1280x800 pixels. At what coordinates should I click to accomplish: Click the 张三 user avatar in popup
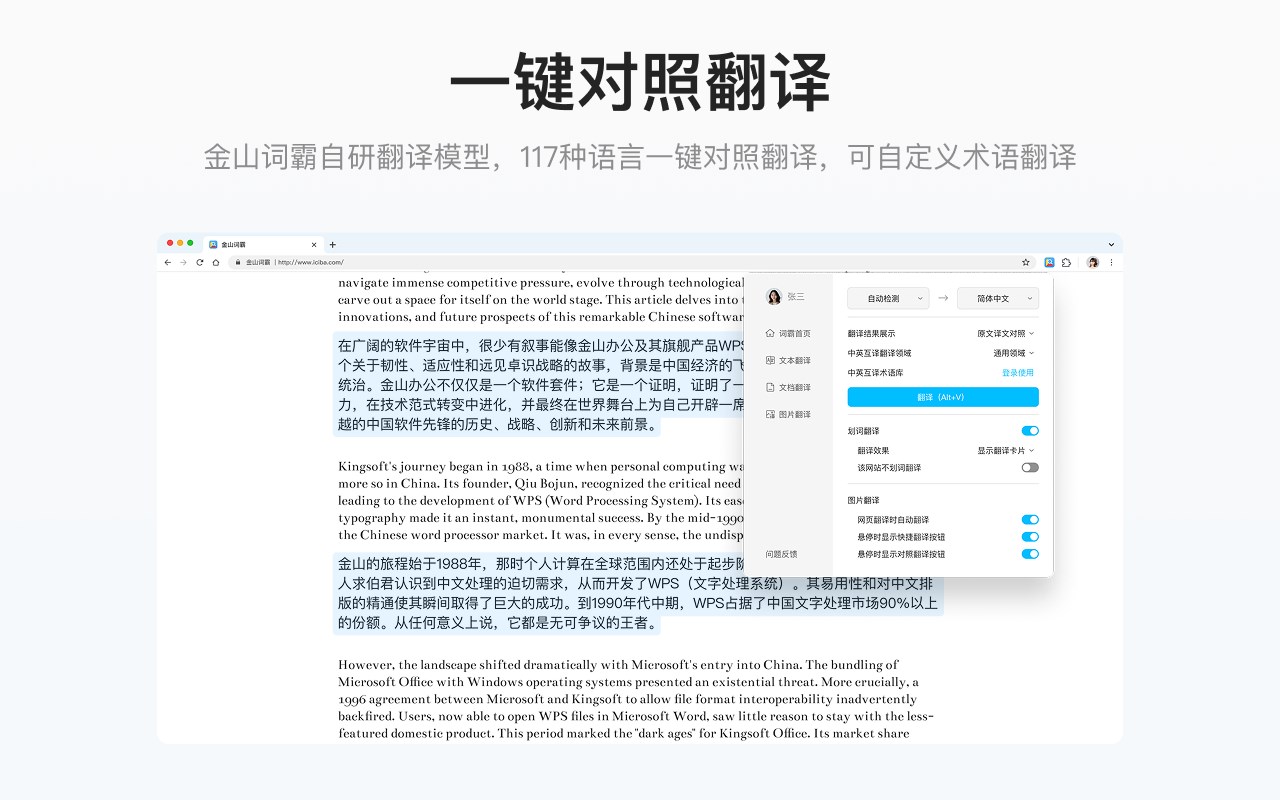[x=773, y=297]
